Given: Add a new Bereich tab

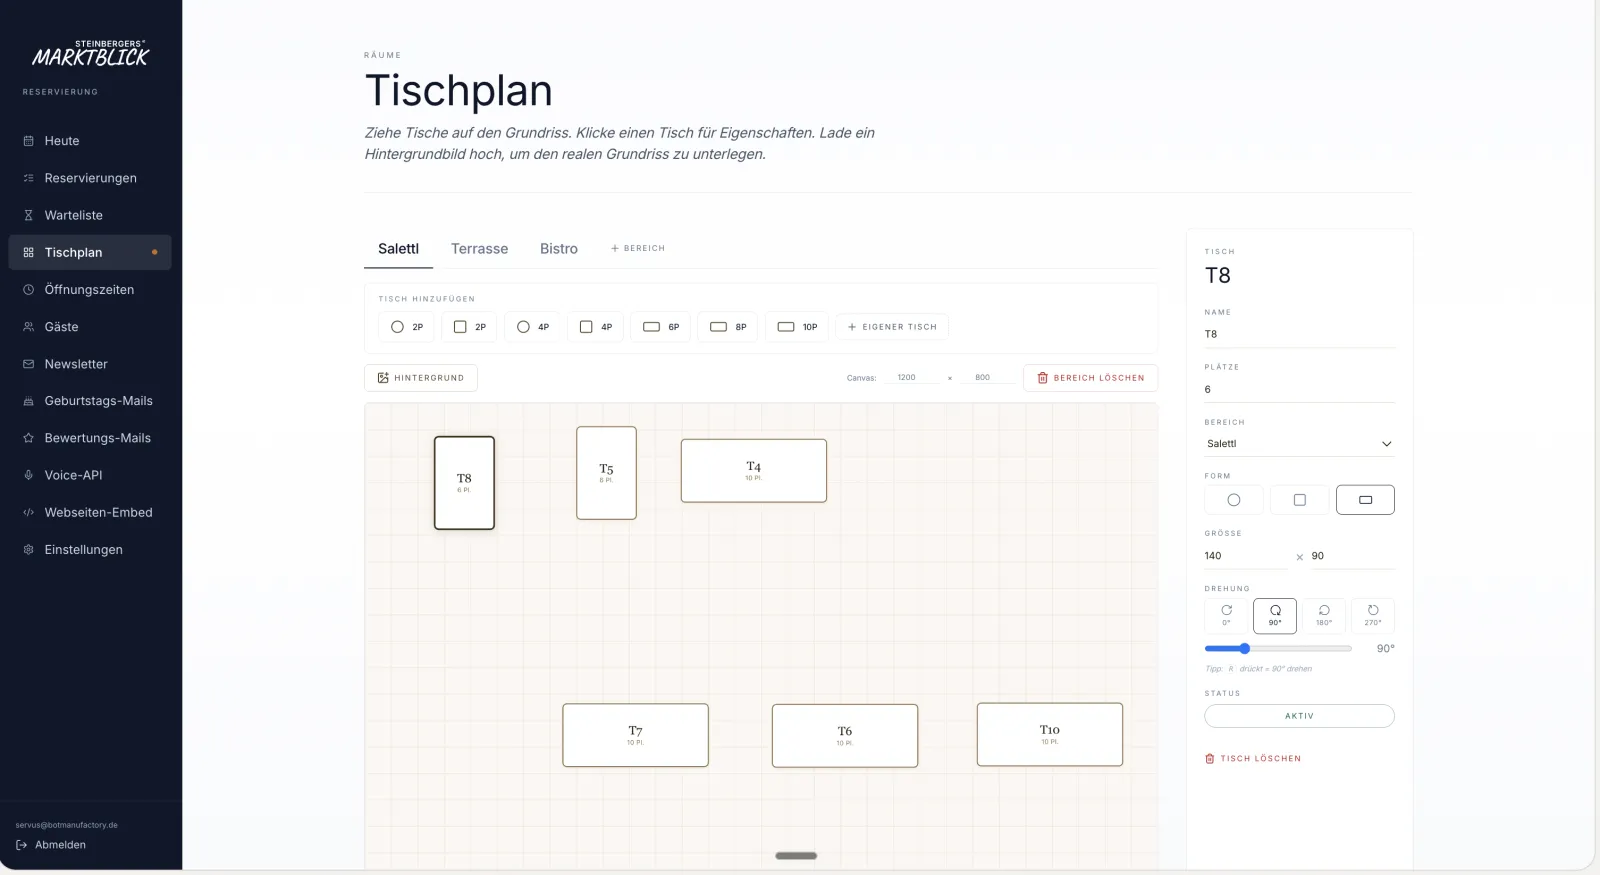Looking at the screenshot, I should click(638, 248).
